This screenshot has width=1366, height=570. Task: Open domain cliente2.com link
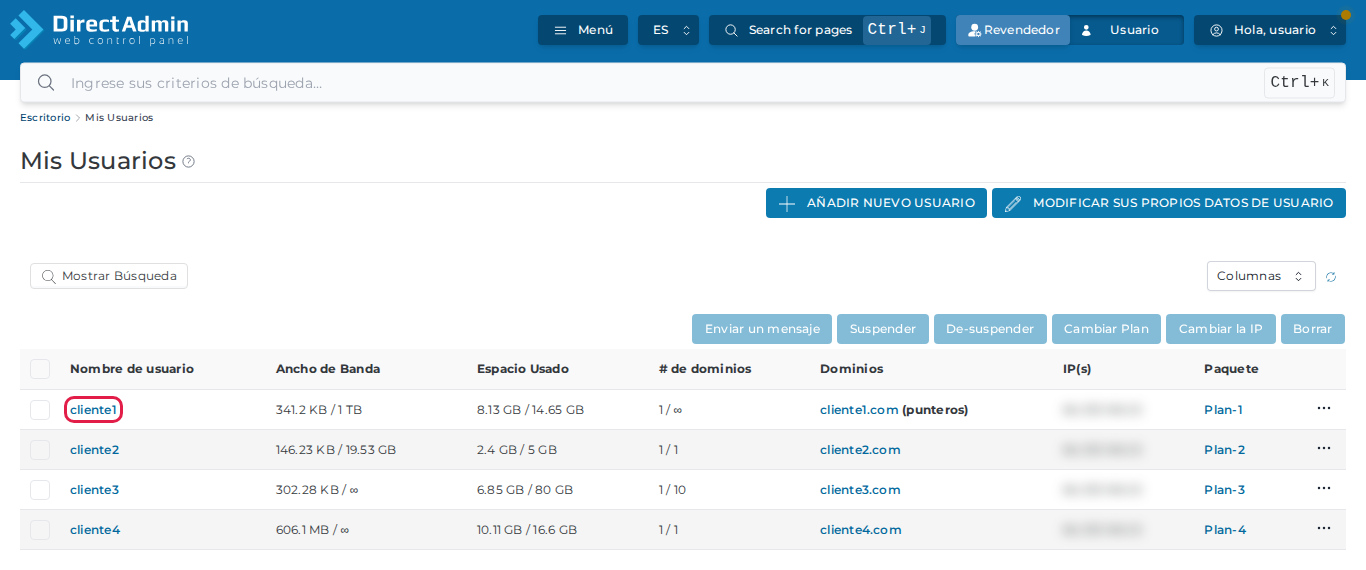click(860, 450)
